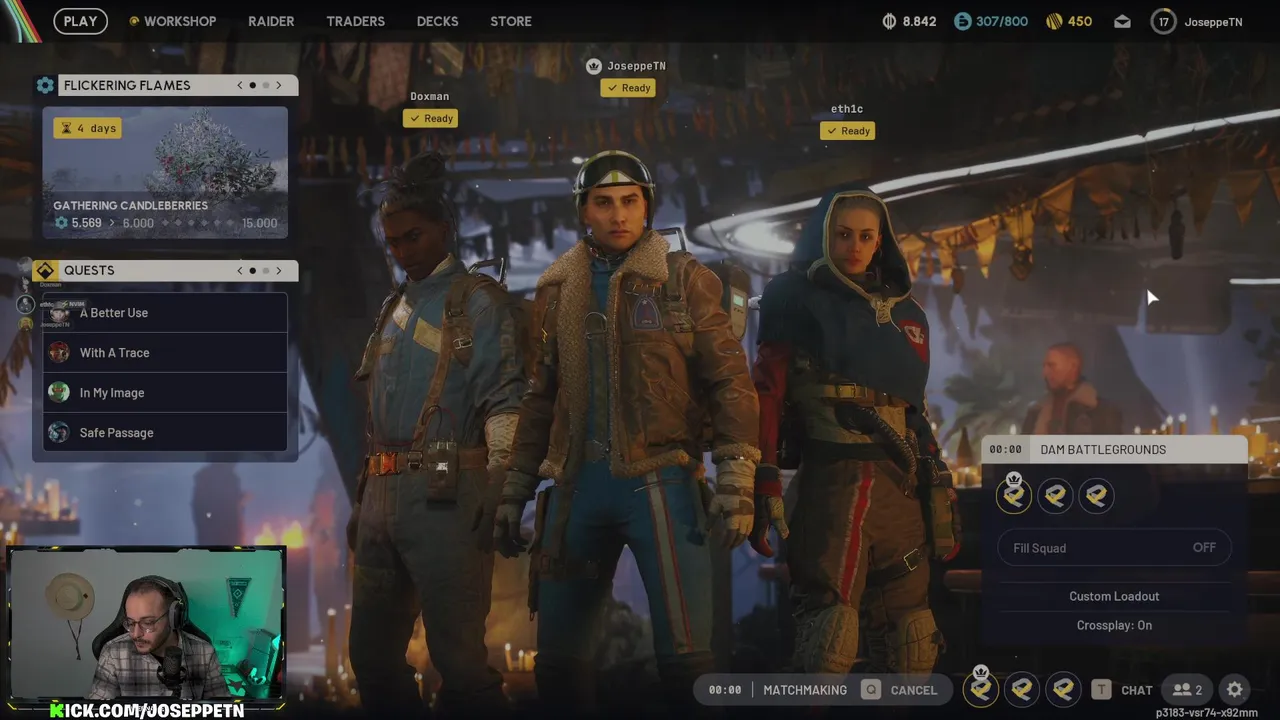Open JoseppeTN player level 17 badge
This screenshot has width=1280, height=720.
[1163, 21]
